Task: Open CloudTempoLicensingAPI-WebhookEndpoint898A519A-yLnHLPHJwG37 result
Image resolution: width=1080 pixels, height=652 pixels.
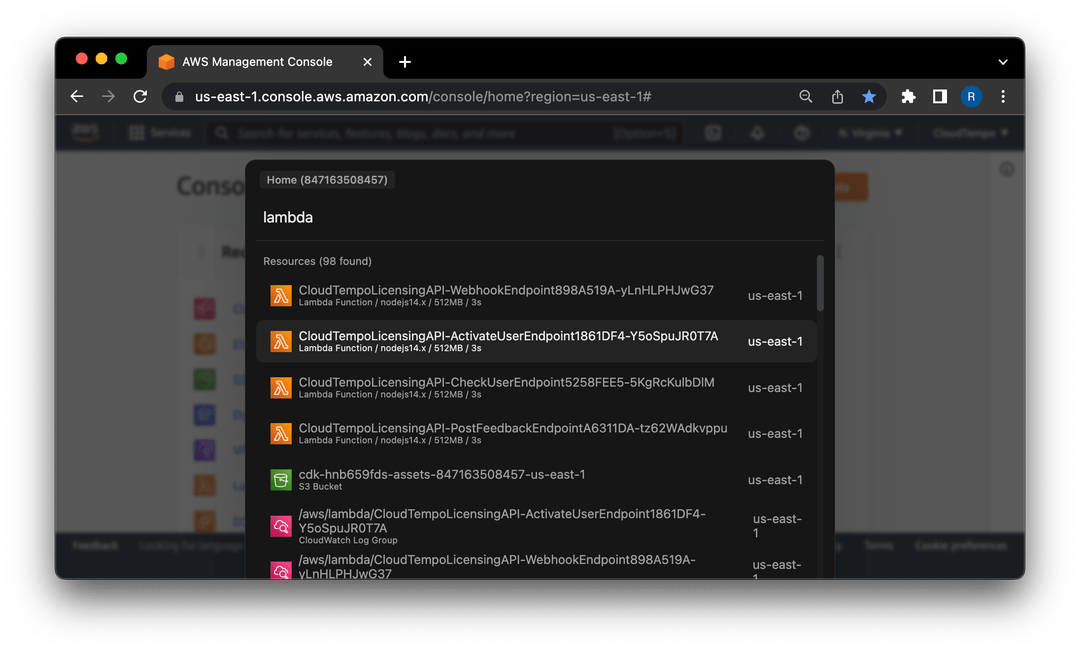Action: pyautogui.click(x=536, y=295)
